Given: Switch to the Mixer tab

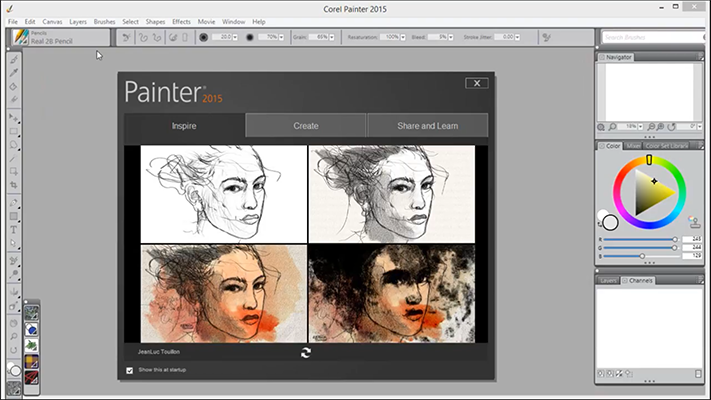Looking at the screenshot, I should pyautogui.click(x=633, y=146).
